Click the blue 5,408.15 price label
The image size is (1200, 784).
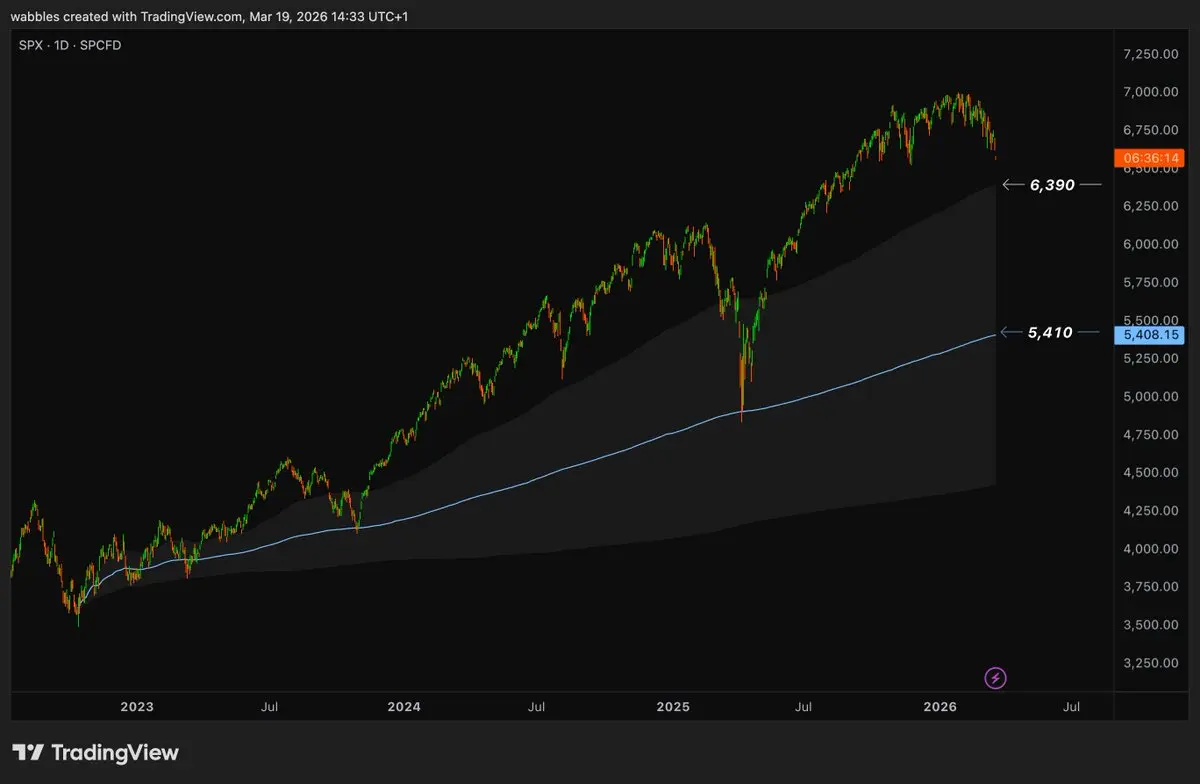click(x=1149, y=337)
